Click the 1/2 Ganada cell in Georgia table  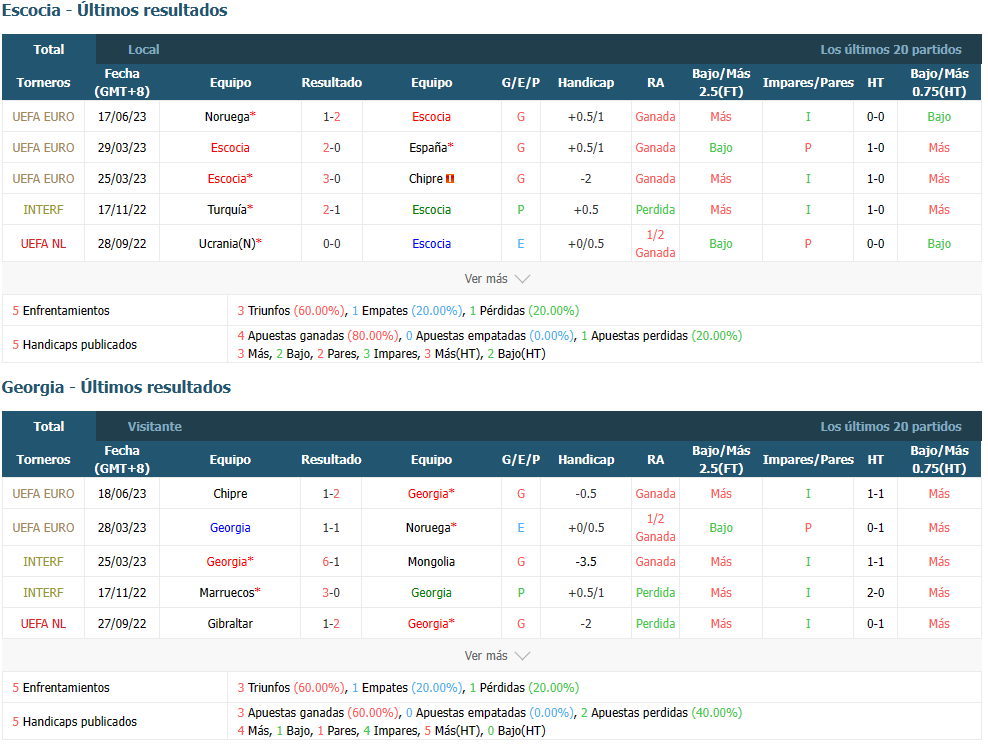pos(655,528)
